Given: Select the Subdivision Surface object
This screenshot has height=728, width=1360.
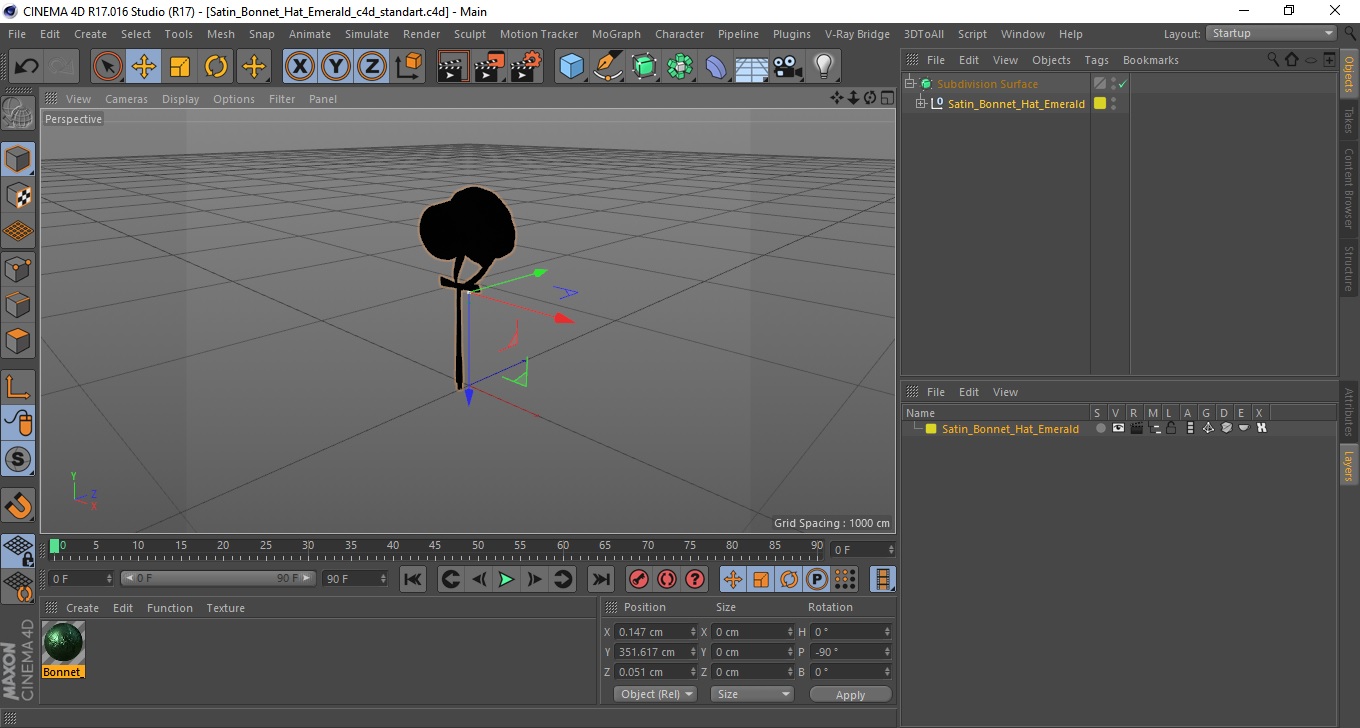Looking at the screenshot, I should click(x=987, y=84).
